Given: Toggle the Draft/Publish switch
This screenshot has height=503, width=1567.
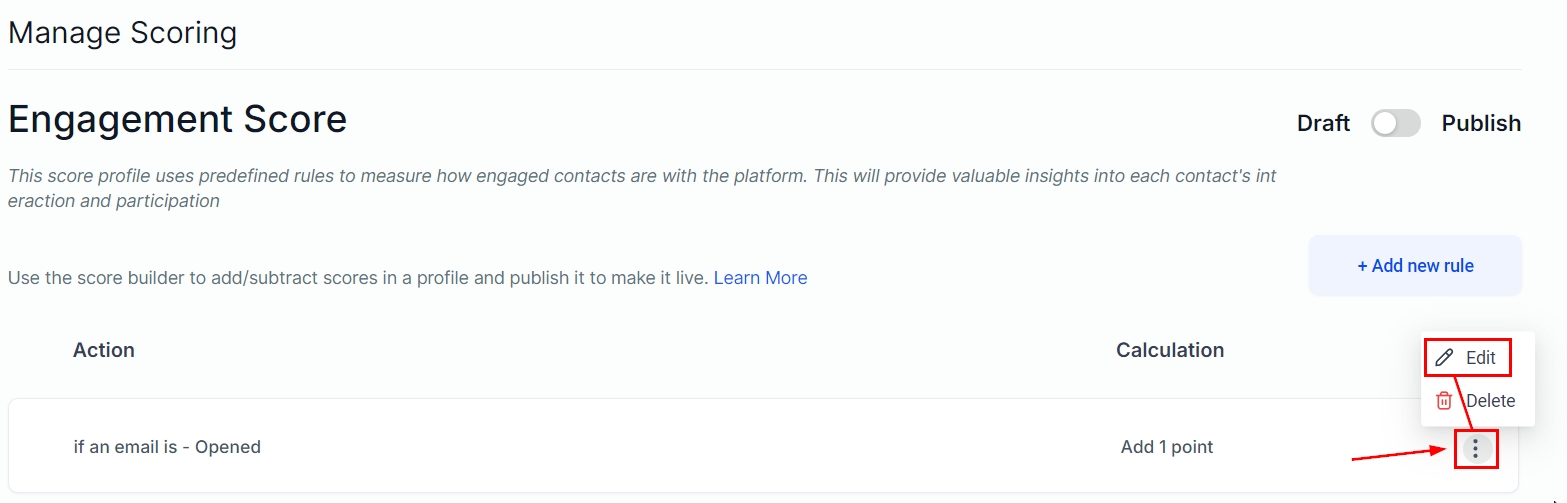Looking at the screenshot, I should (1395, 123).
